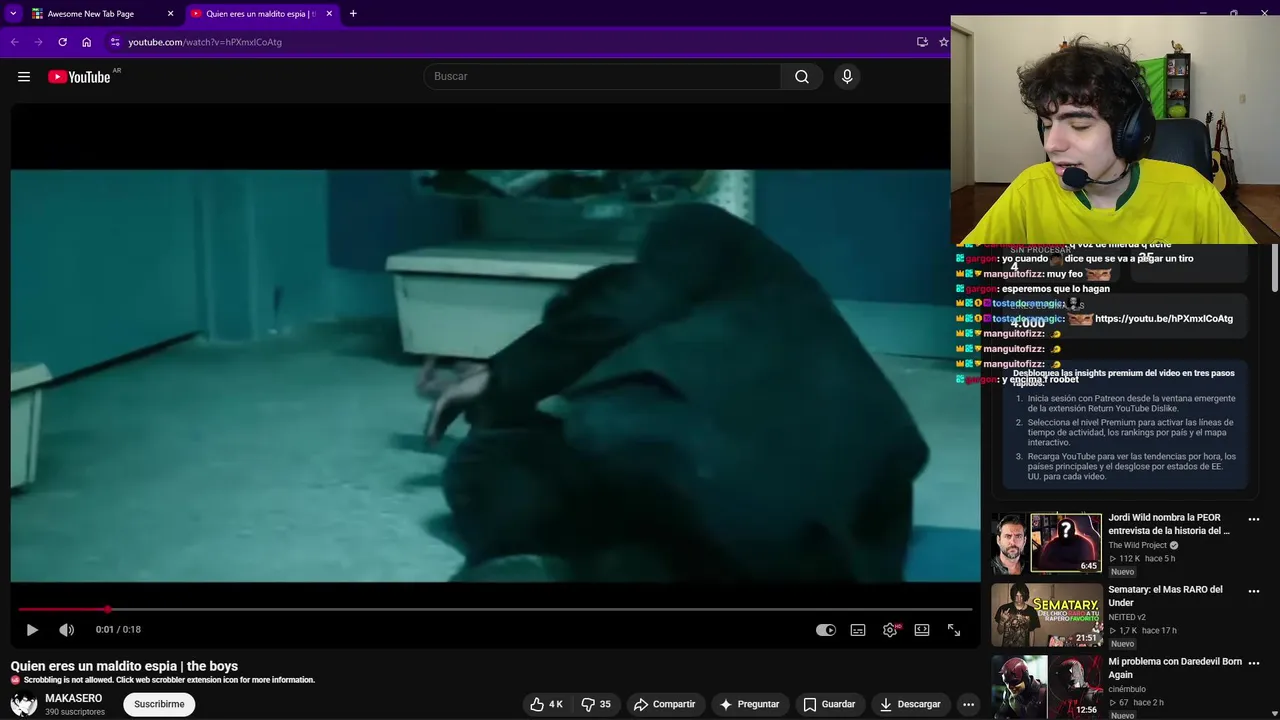Open Sematary: el Mas RARO del Under title

tap(1165, 596)
